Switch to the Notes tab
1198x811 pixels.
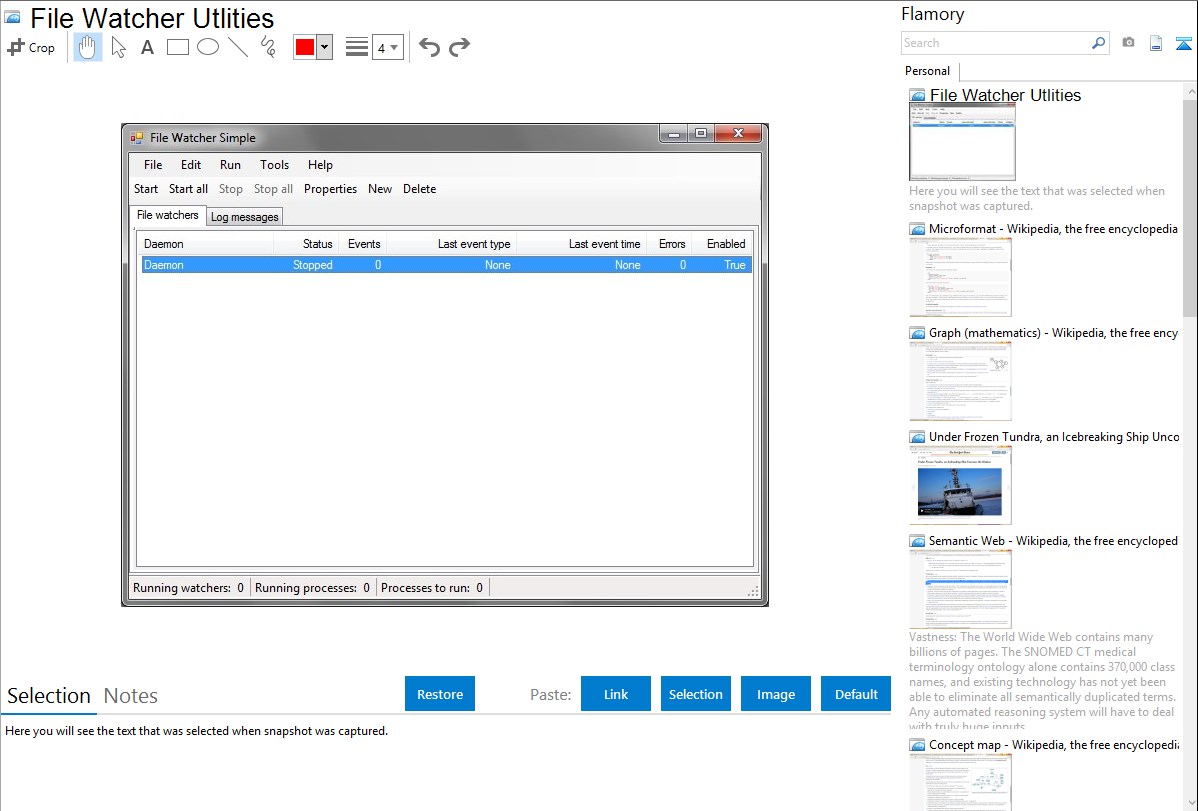pyautogui.click(x=131, y=696)
